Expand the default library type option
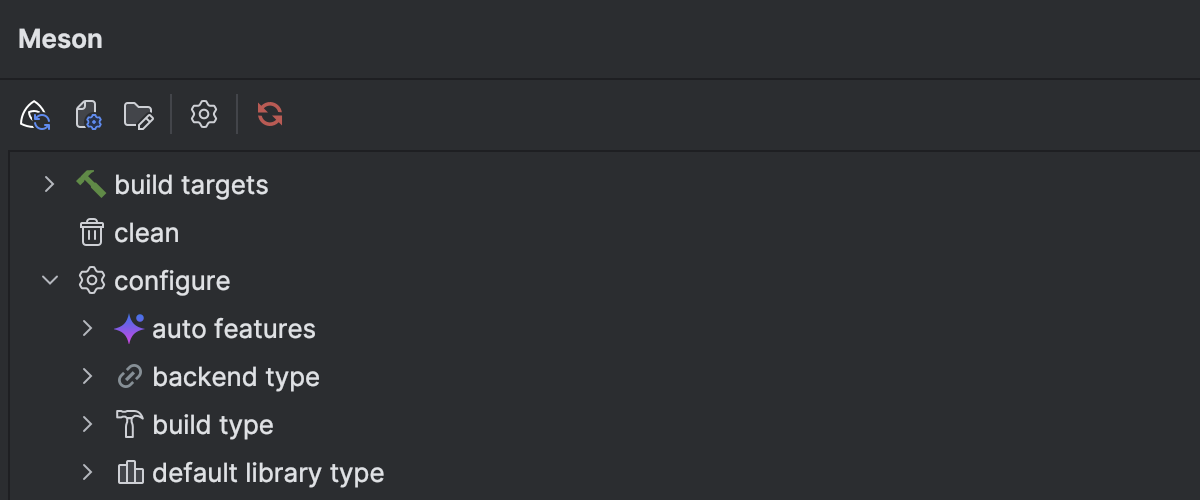Viewport: 1200px width, 500px height. [87, 473]
